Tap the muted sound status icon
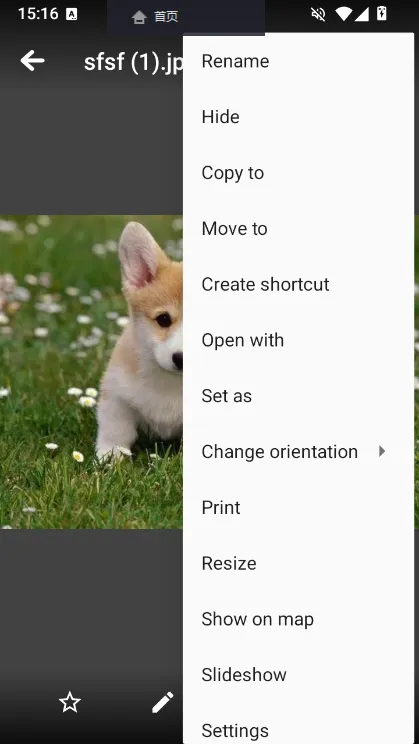The width and height of the screenshot is (419, 744). tap(318, 14)
